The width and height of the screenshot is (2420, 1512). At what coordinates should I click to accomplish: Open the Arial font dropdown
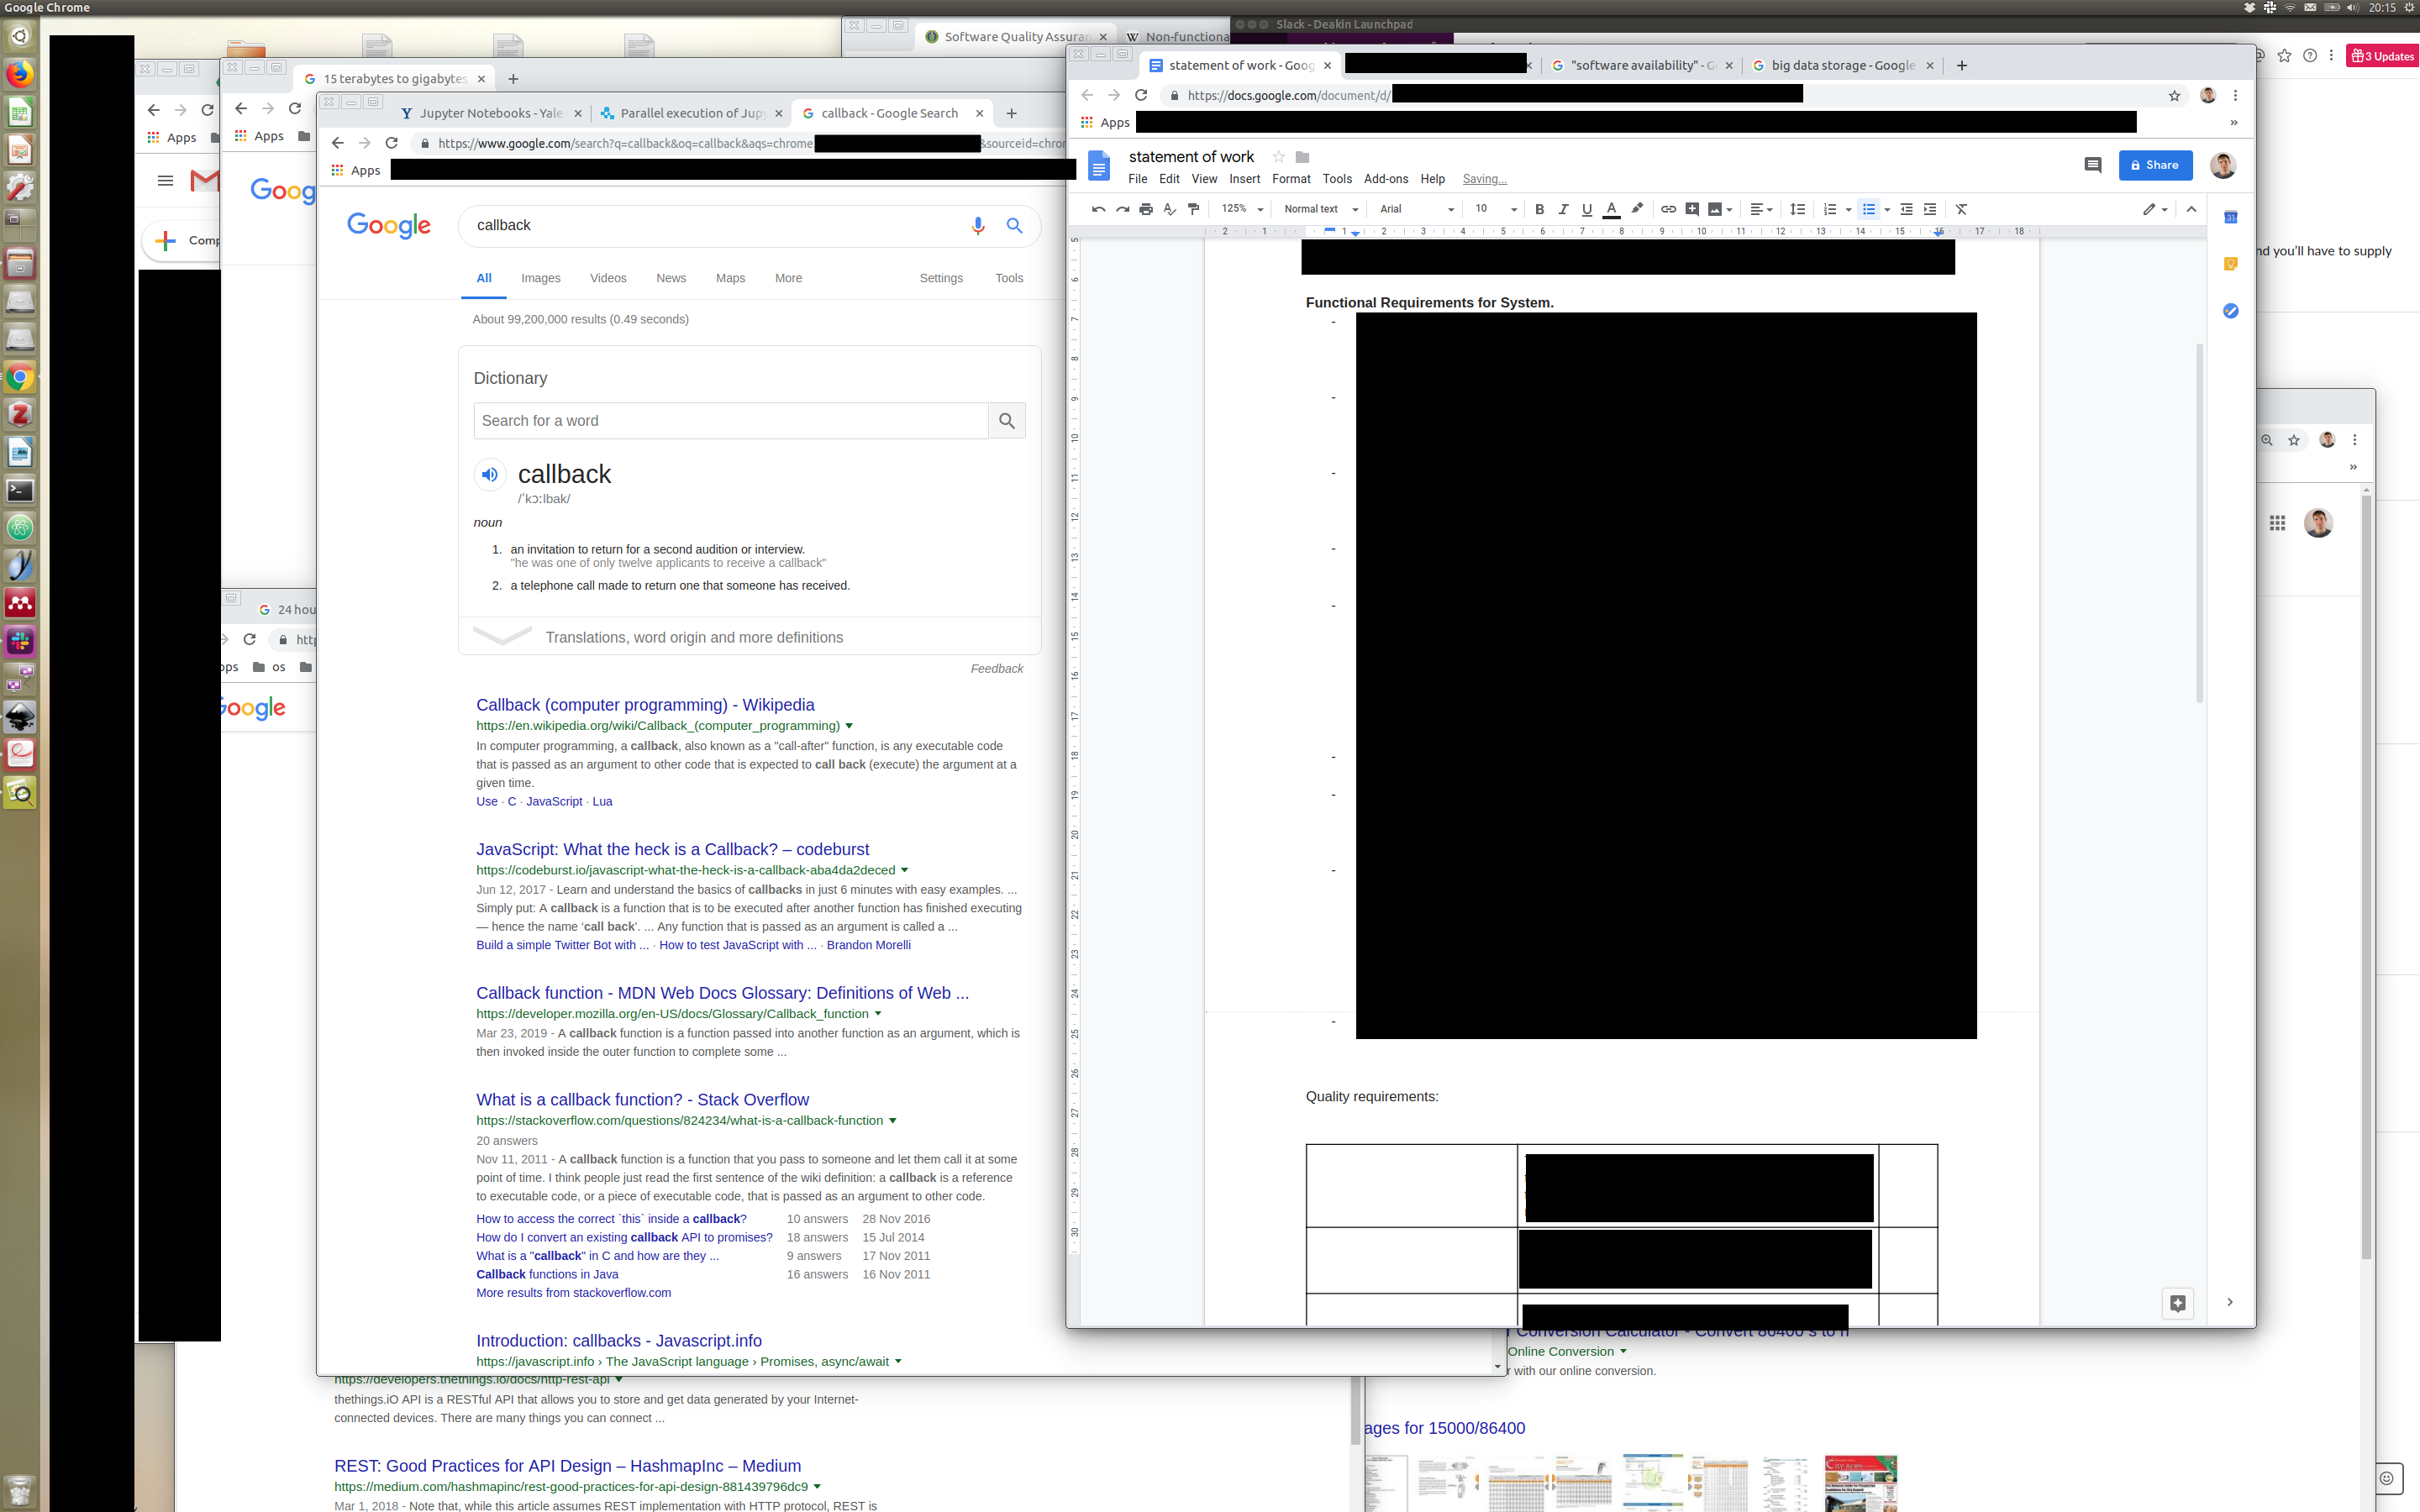coord(1416,209)
